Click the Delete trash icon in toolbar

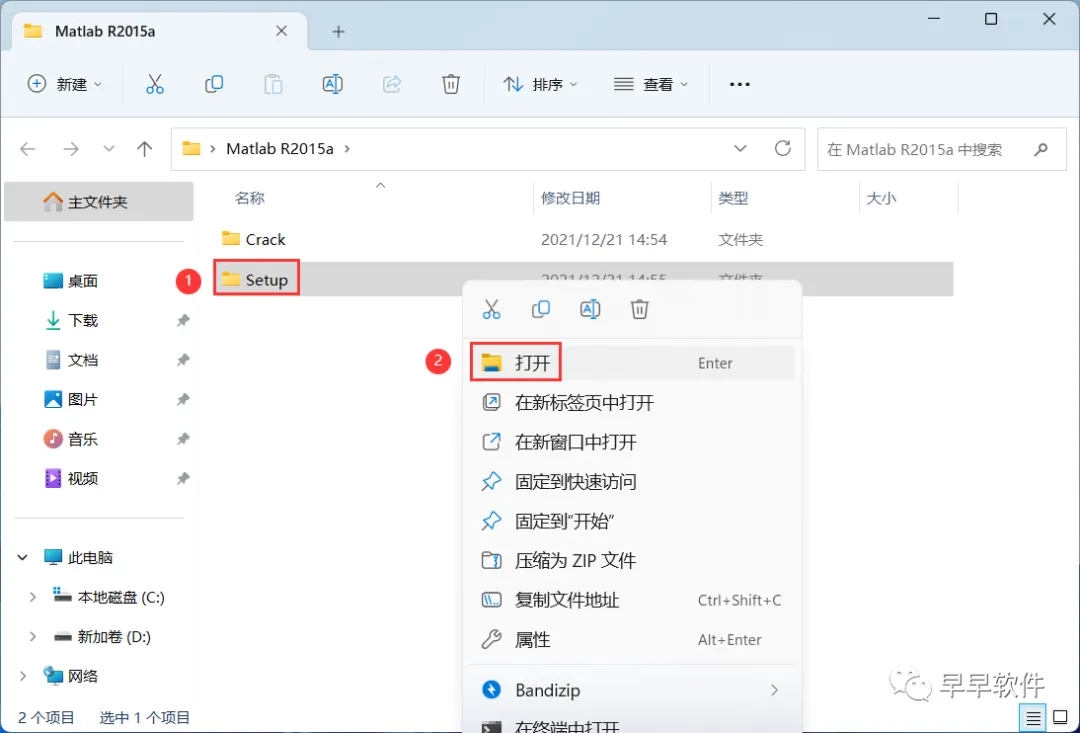pos(450,84)
